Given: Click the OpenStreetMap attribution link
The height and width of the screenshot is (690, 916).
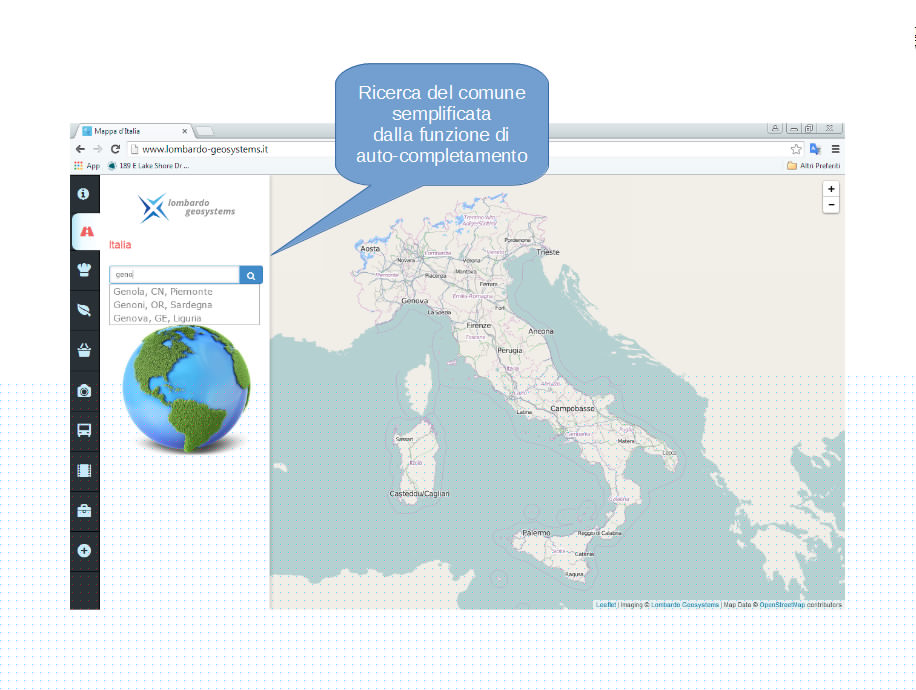Looking at the screenshot, I should 784,604.
